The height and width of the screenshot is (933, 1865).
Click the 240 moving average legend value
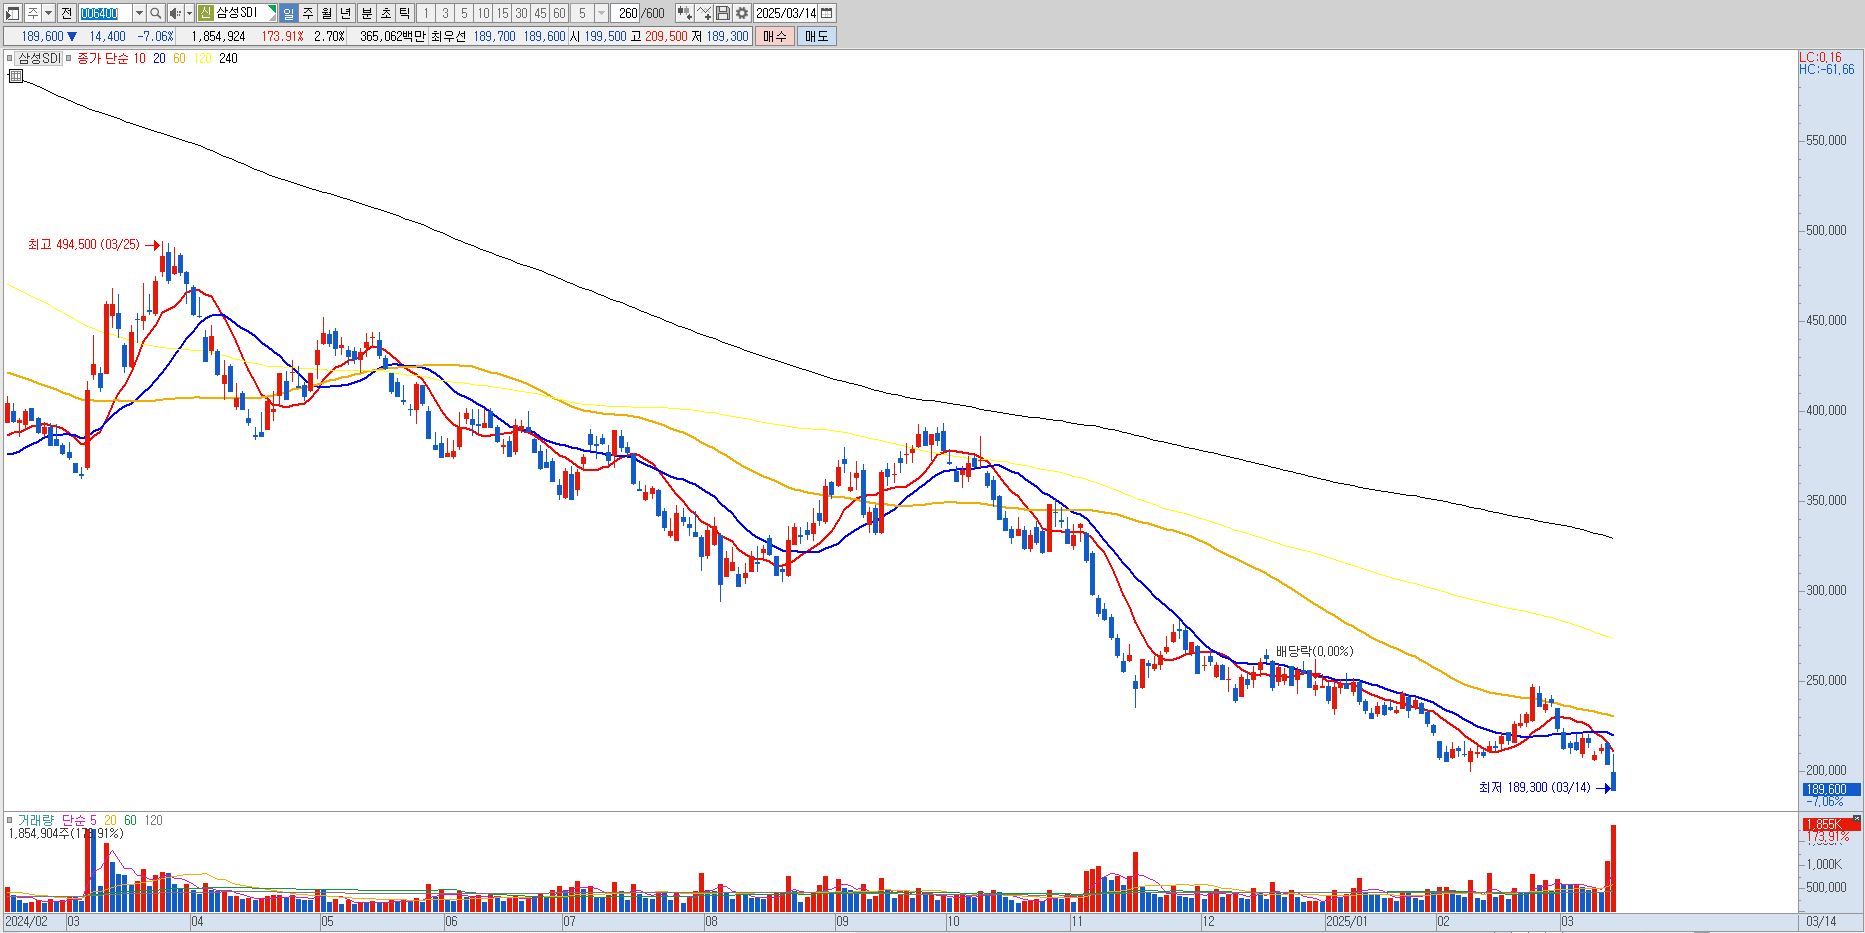click(x=228, y=58)
